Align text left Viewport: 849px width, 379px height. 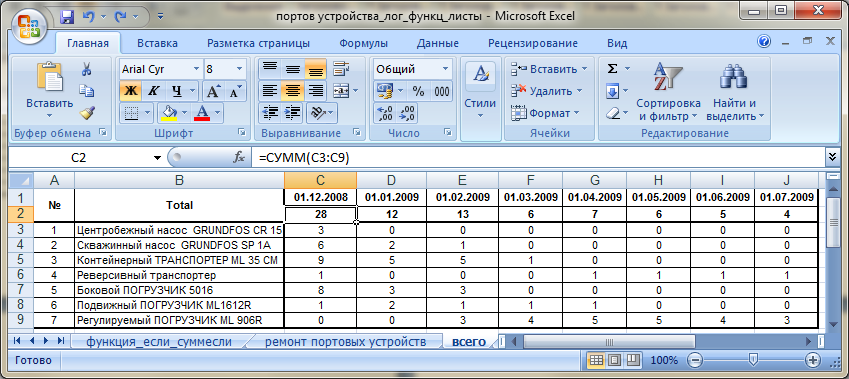[270, 91]
